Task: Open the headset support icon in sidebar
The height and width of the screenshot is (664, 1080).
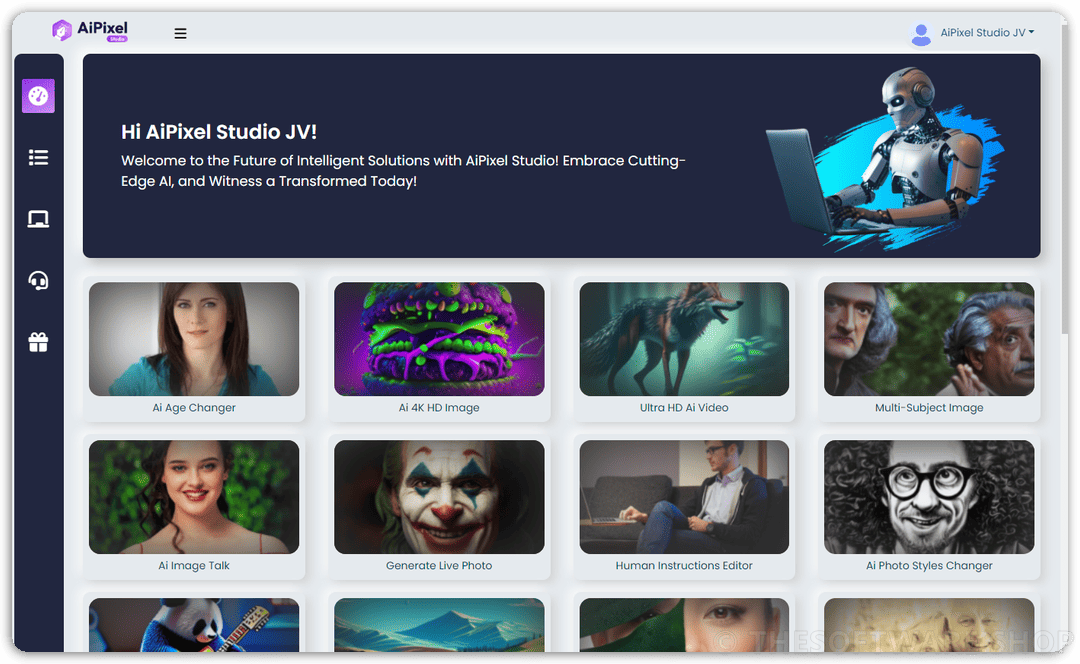Action: (38, 280)
